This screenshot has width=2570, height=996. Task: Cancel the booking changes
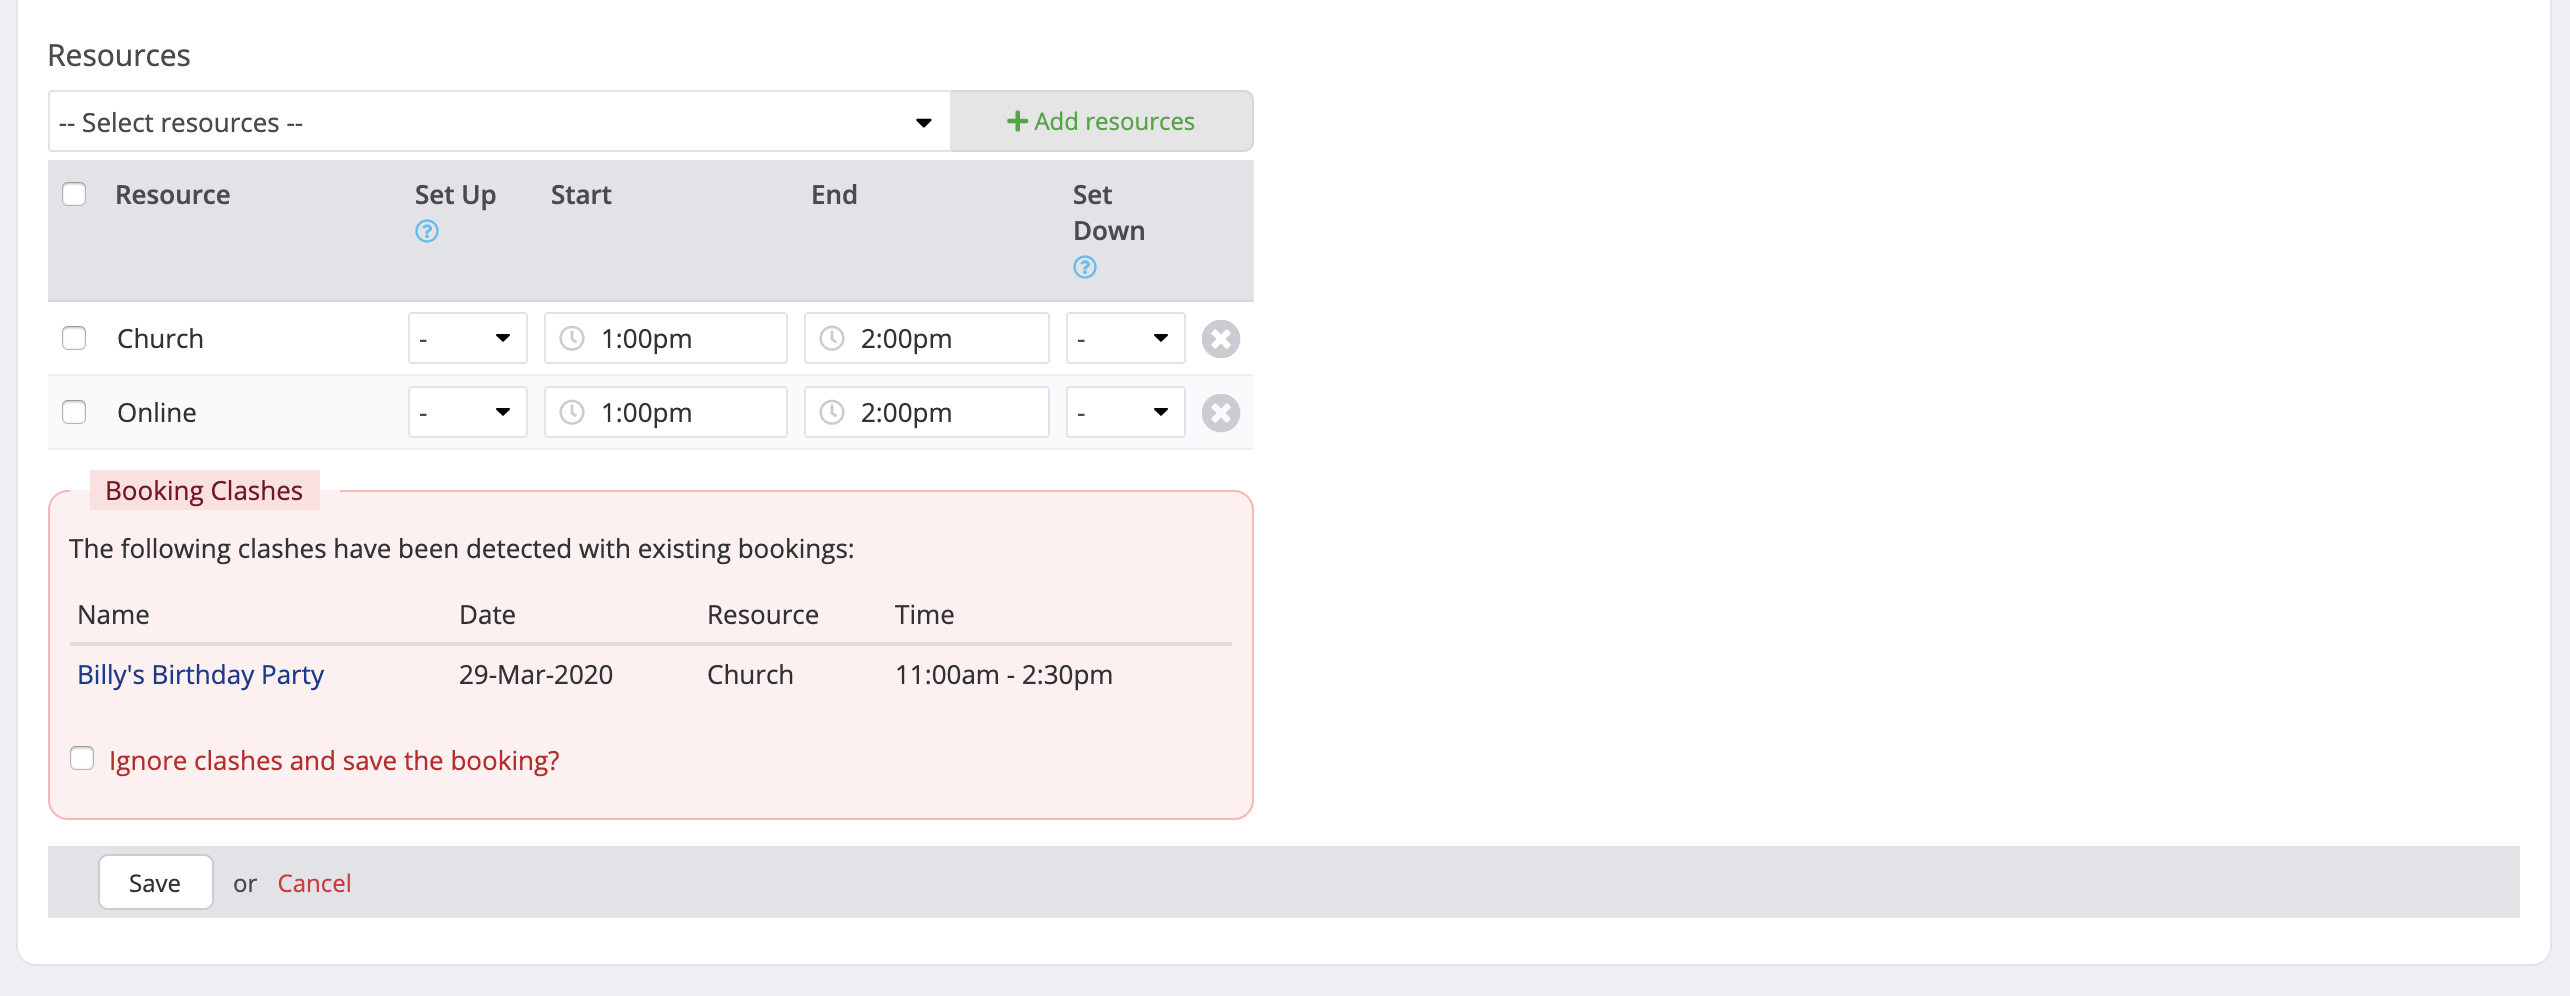click(x=314, y=882)
